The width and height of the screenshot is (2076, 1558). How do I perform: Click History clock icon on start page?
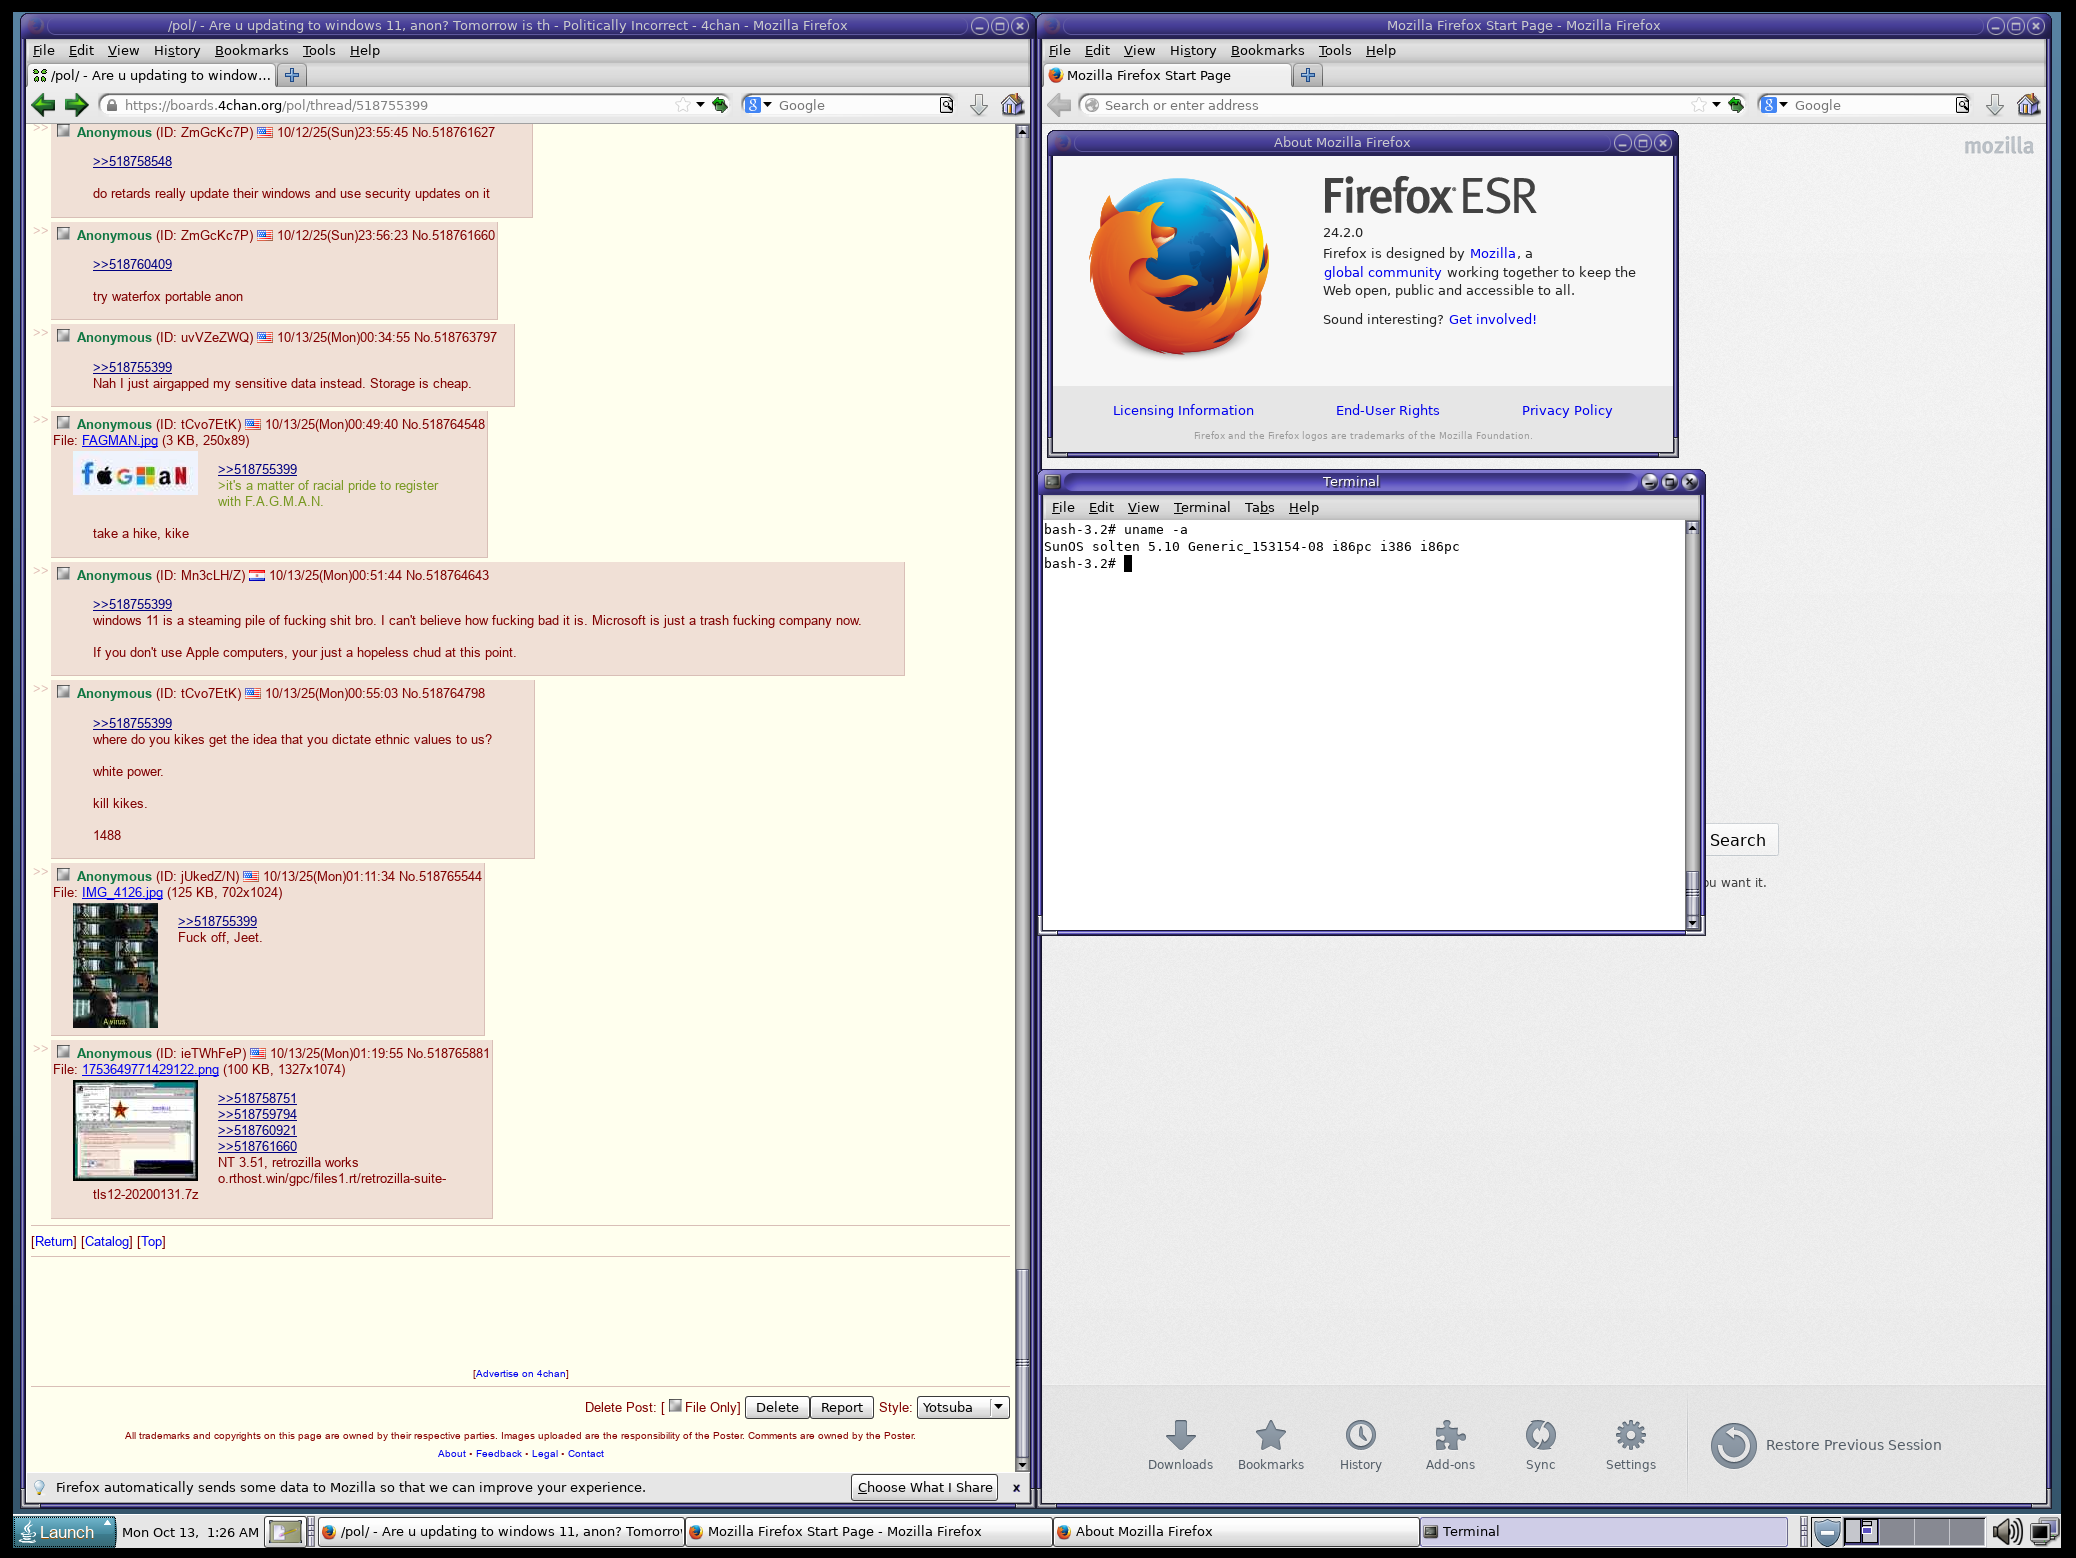1360,1436
